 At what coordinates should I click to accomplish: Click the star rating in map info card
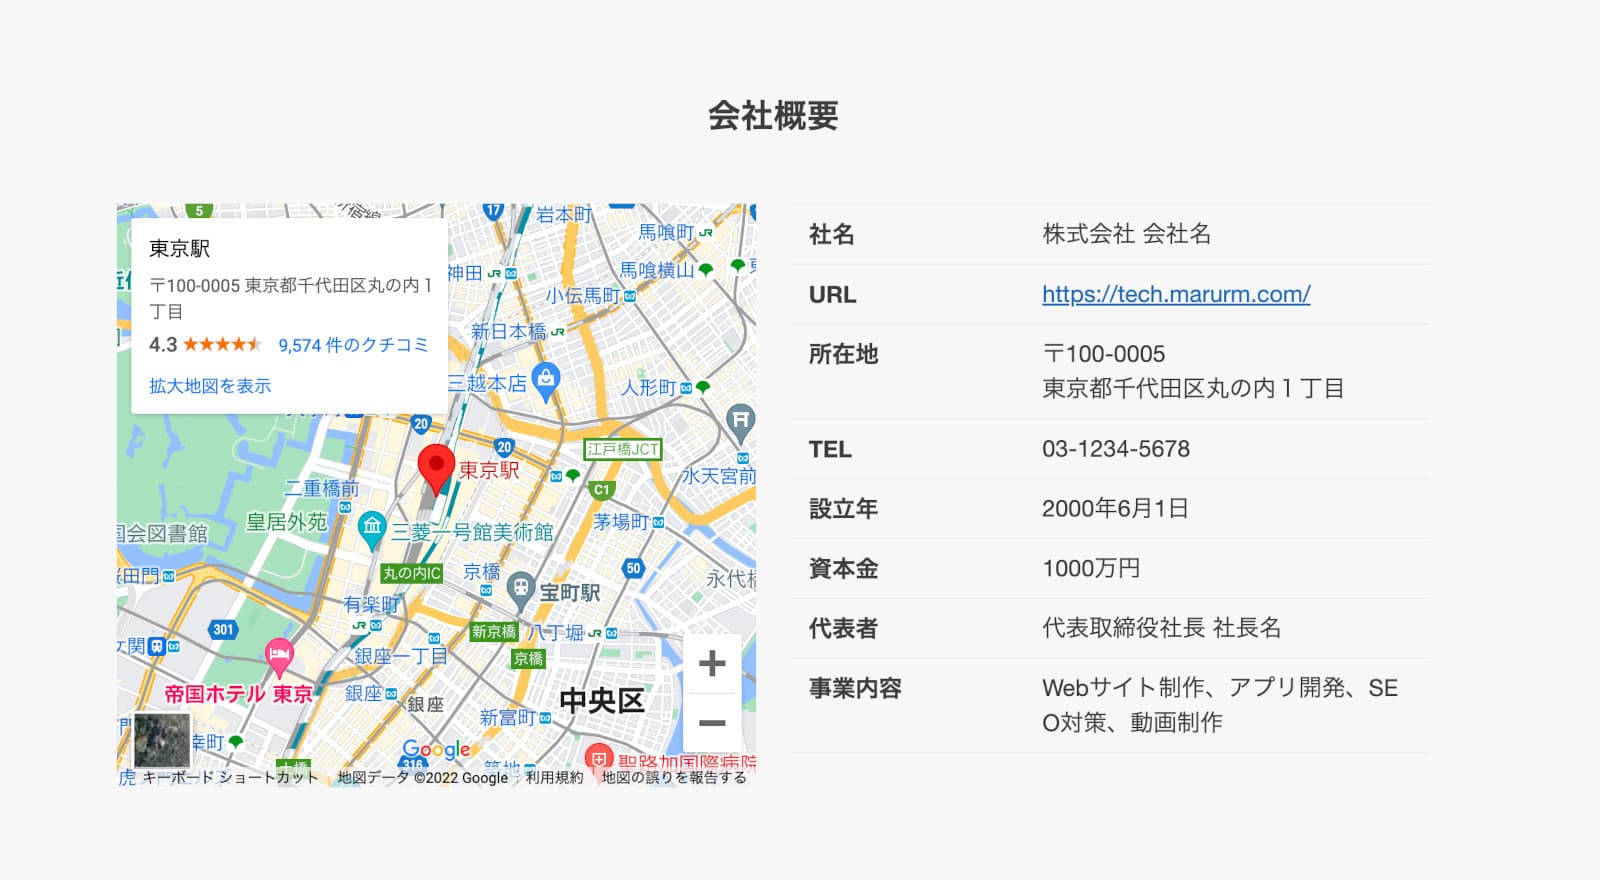coord(221,345)
